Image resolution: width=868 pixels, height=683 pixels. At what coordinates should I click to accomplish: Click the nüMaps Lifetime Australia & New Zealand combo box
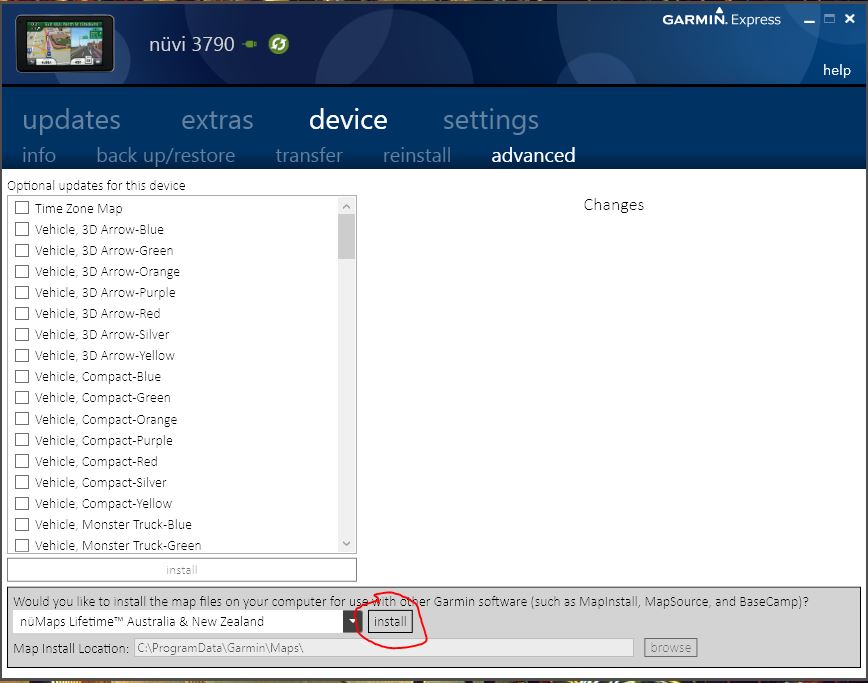(187, 622)
